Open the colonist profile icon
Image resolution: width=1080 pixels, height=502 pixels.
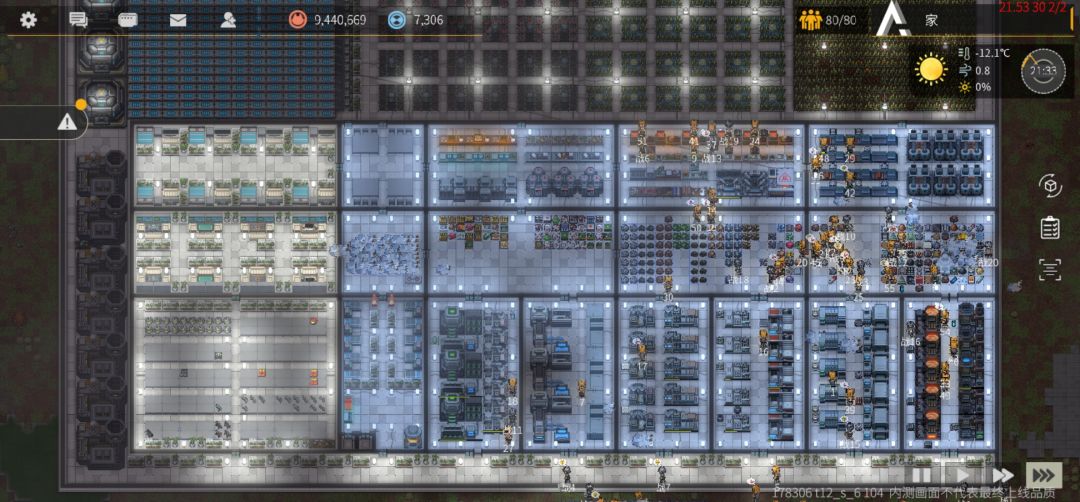coord(228,20)
